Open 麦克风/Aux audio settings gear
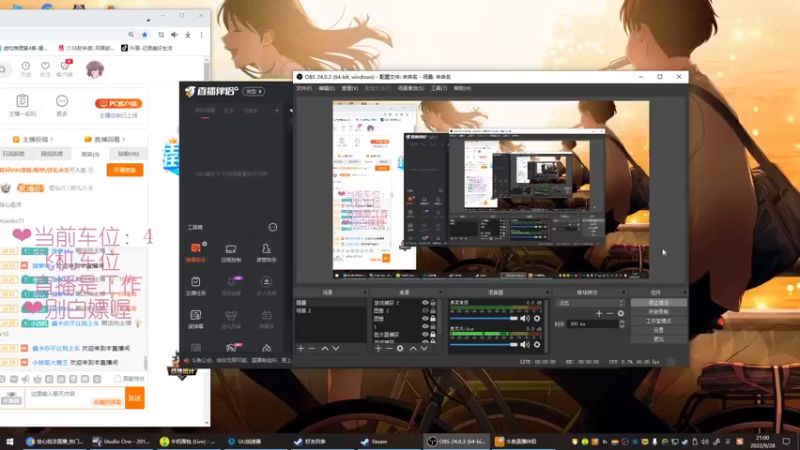Screen dimensions: 800x450 (537, 345)
